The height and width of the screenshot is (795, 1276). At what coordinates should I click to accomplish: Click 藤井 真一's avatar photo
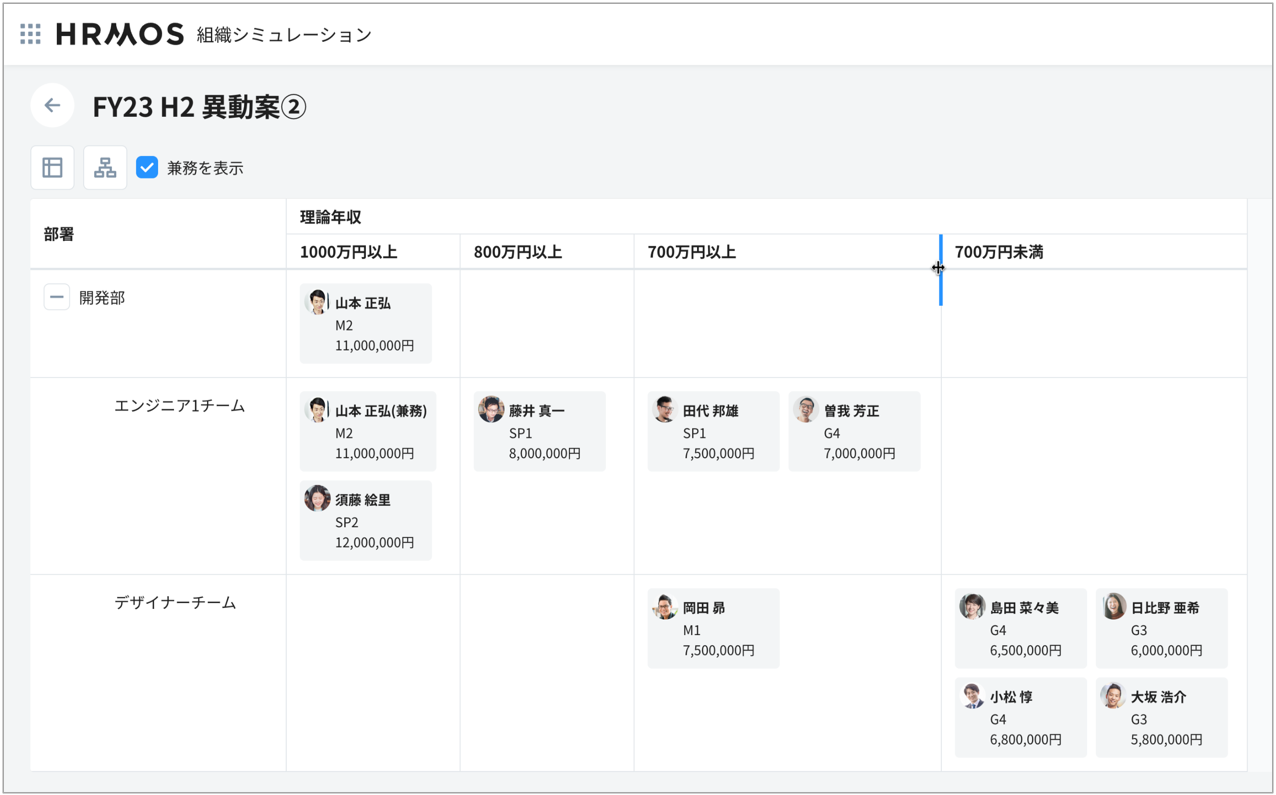(491, 410)
